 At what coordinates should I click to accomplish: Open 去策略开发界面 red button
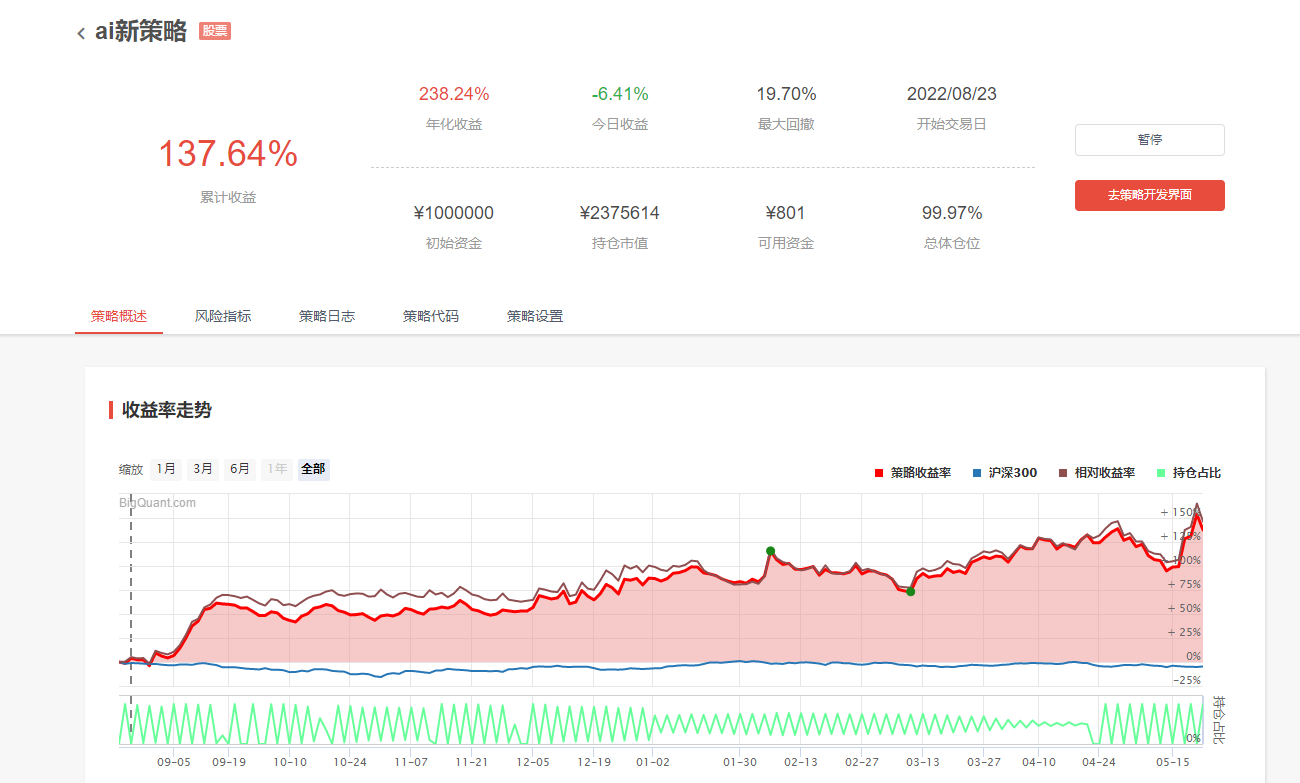tap(1149, 195)
